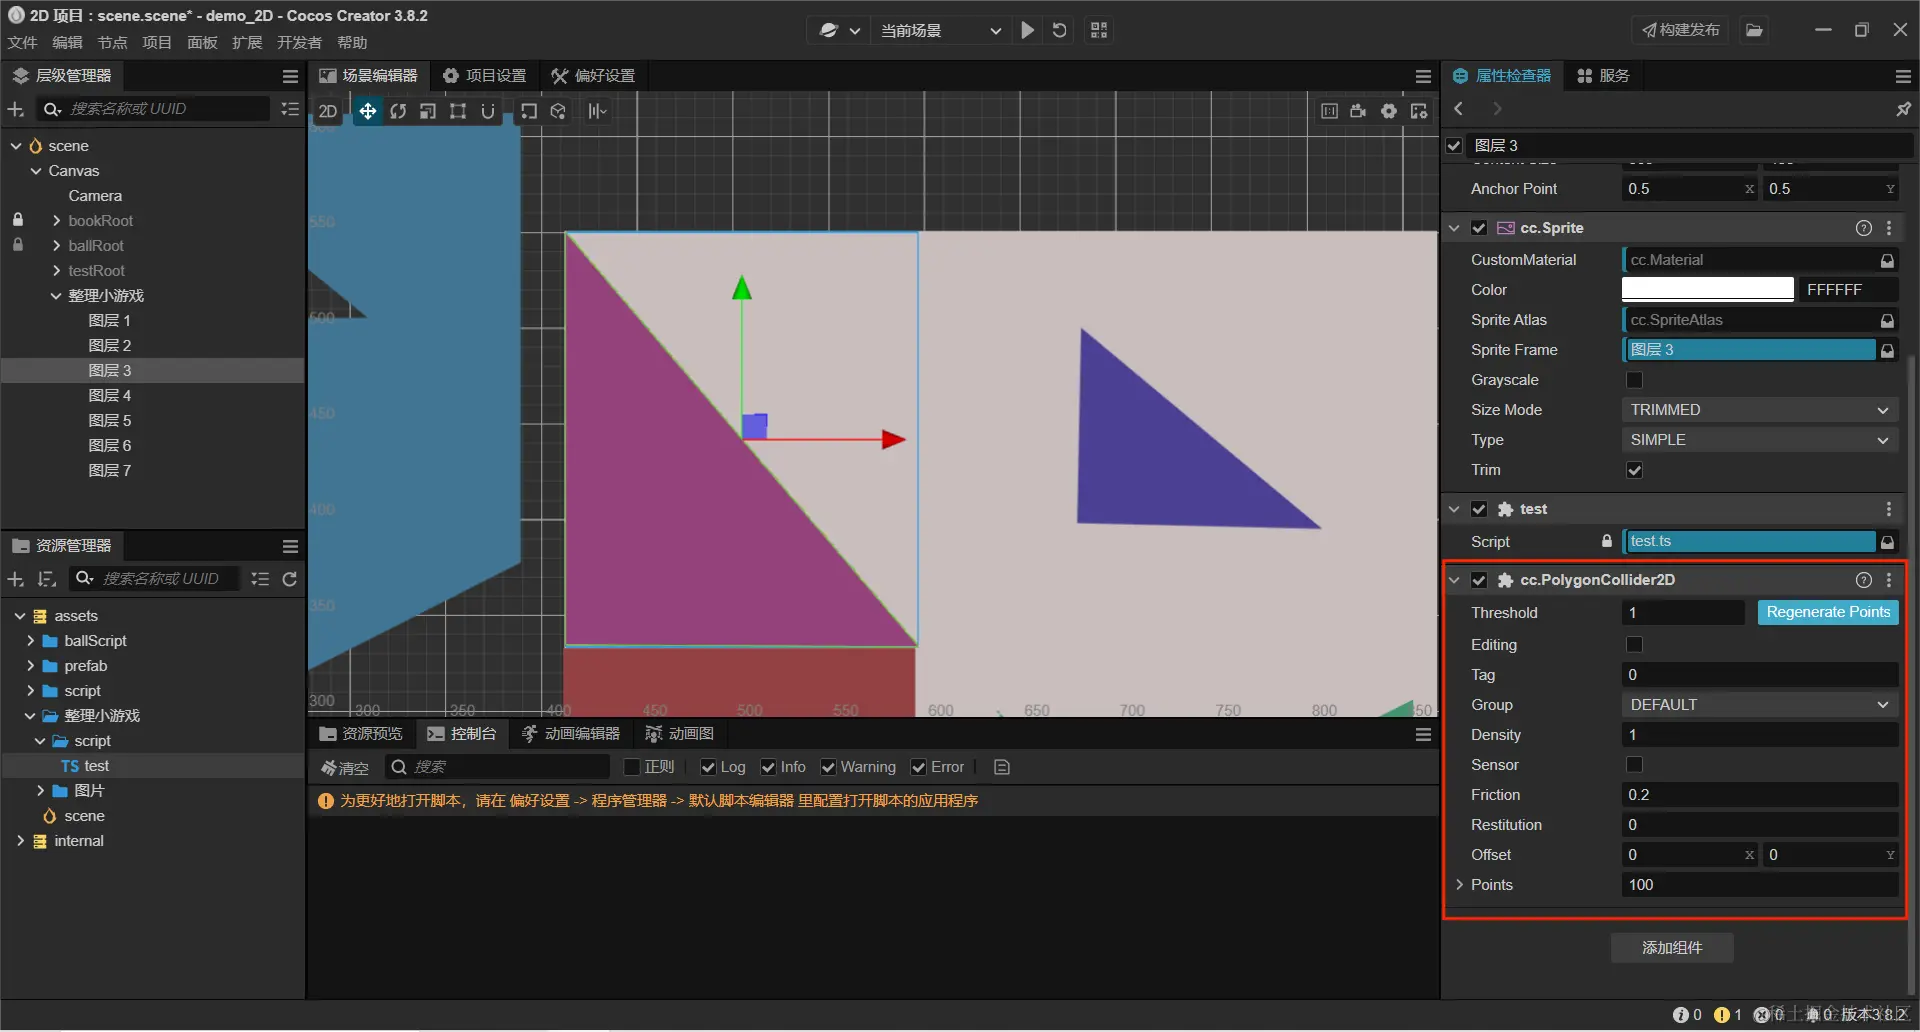1920x1032 pixels.
Task: Open cc.Sprite component options menu
Action: (x=1889, y=228)
